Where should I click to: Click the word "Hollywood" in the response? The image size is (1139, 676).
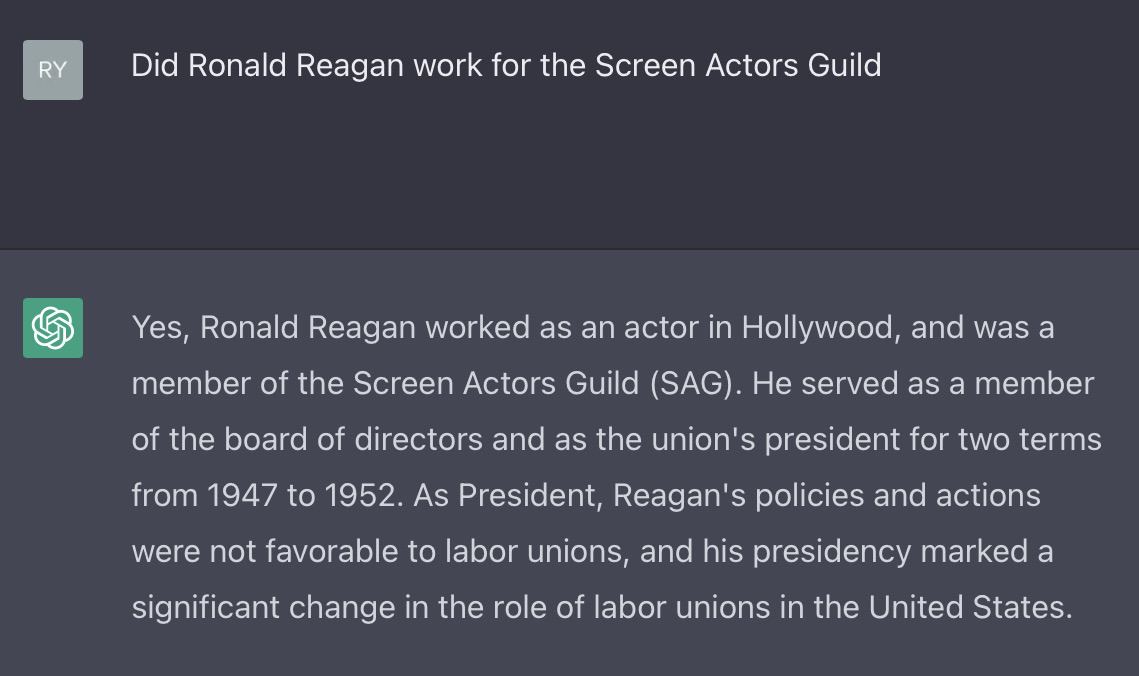click(x=816, y=328)
